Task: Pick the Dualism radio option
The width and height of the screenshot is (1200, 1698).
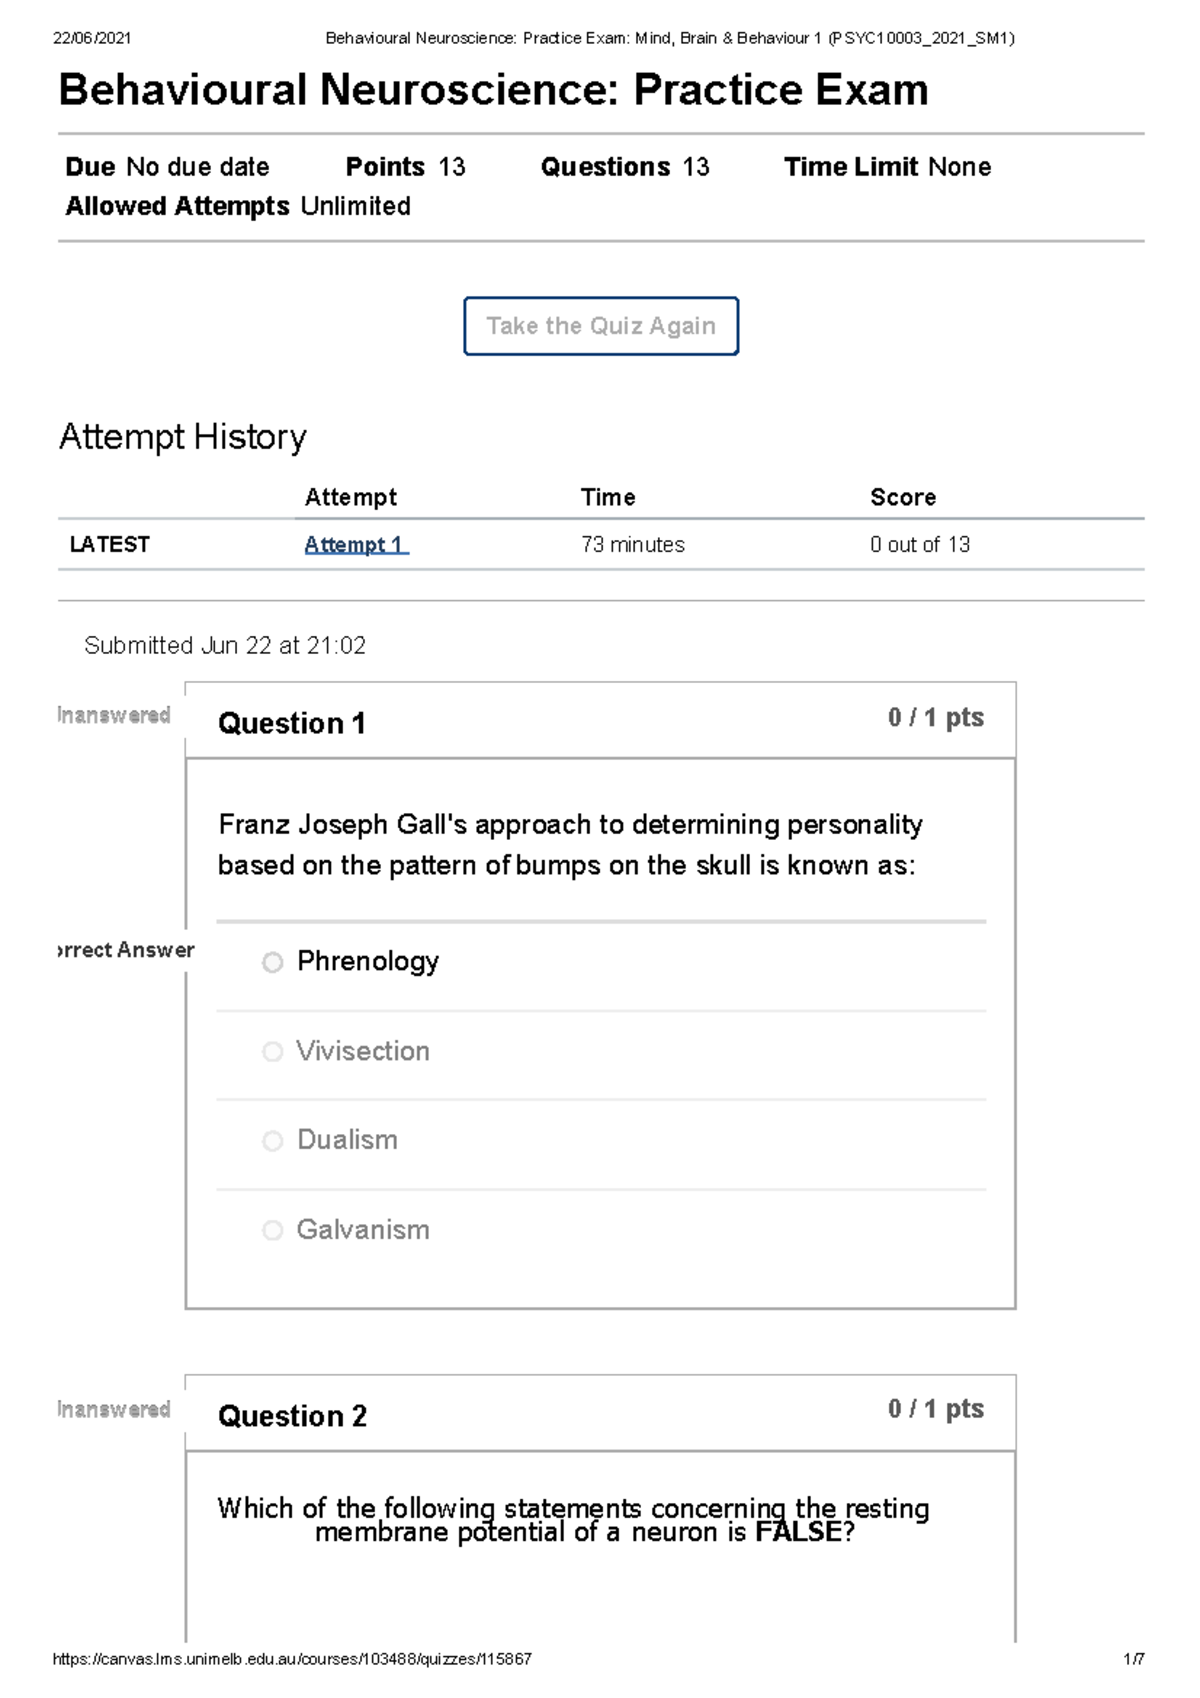Action: pyautogui.click(x=272, y=1140)
